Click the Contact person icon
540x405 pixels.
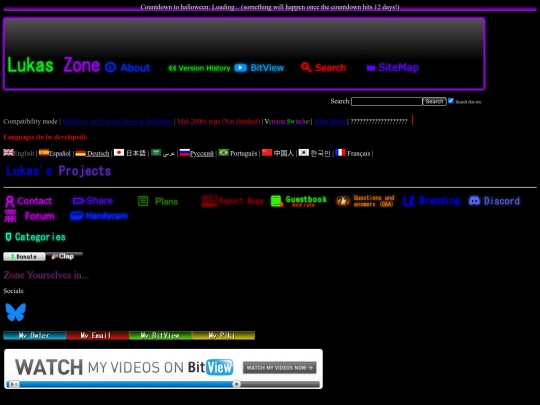(10, 201)
